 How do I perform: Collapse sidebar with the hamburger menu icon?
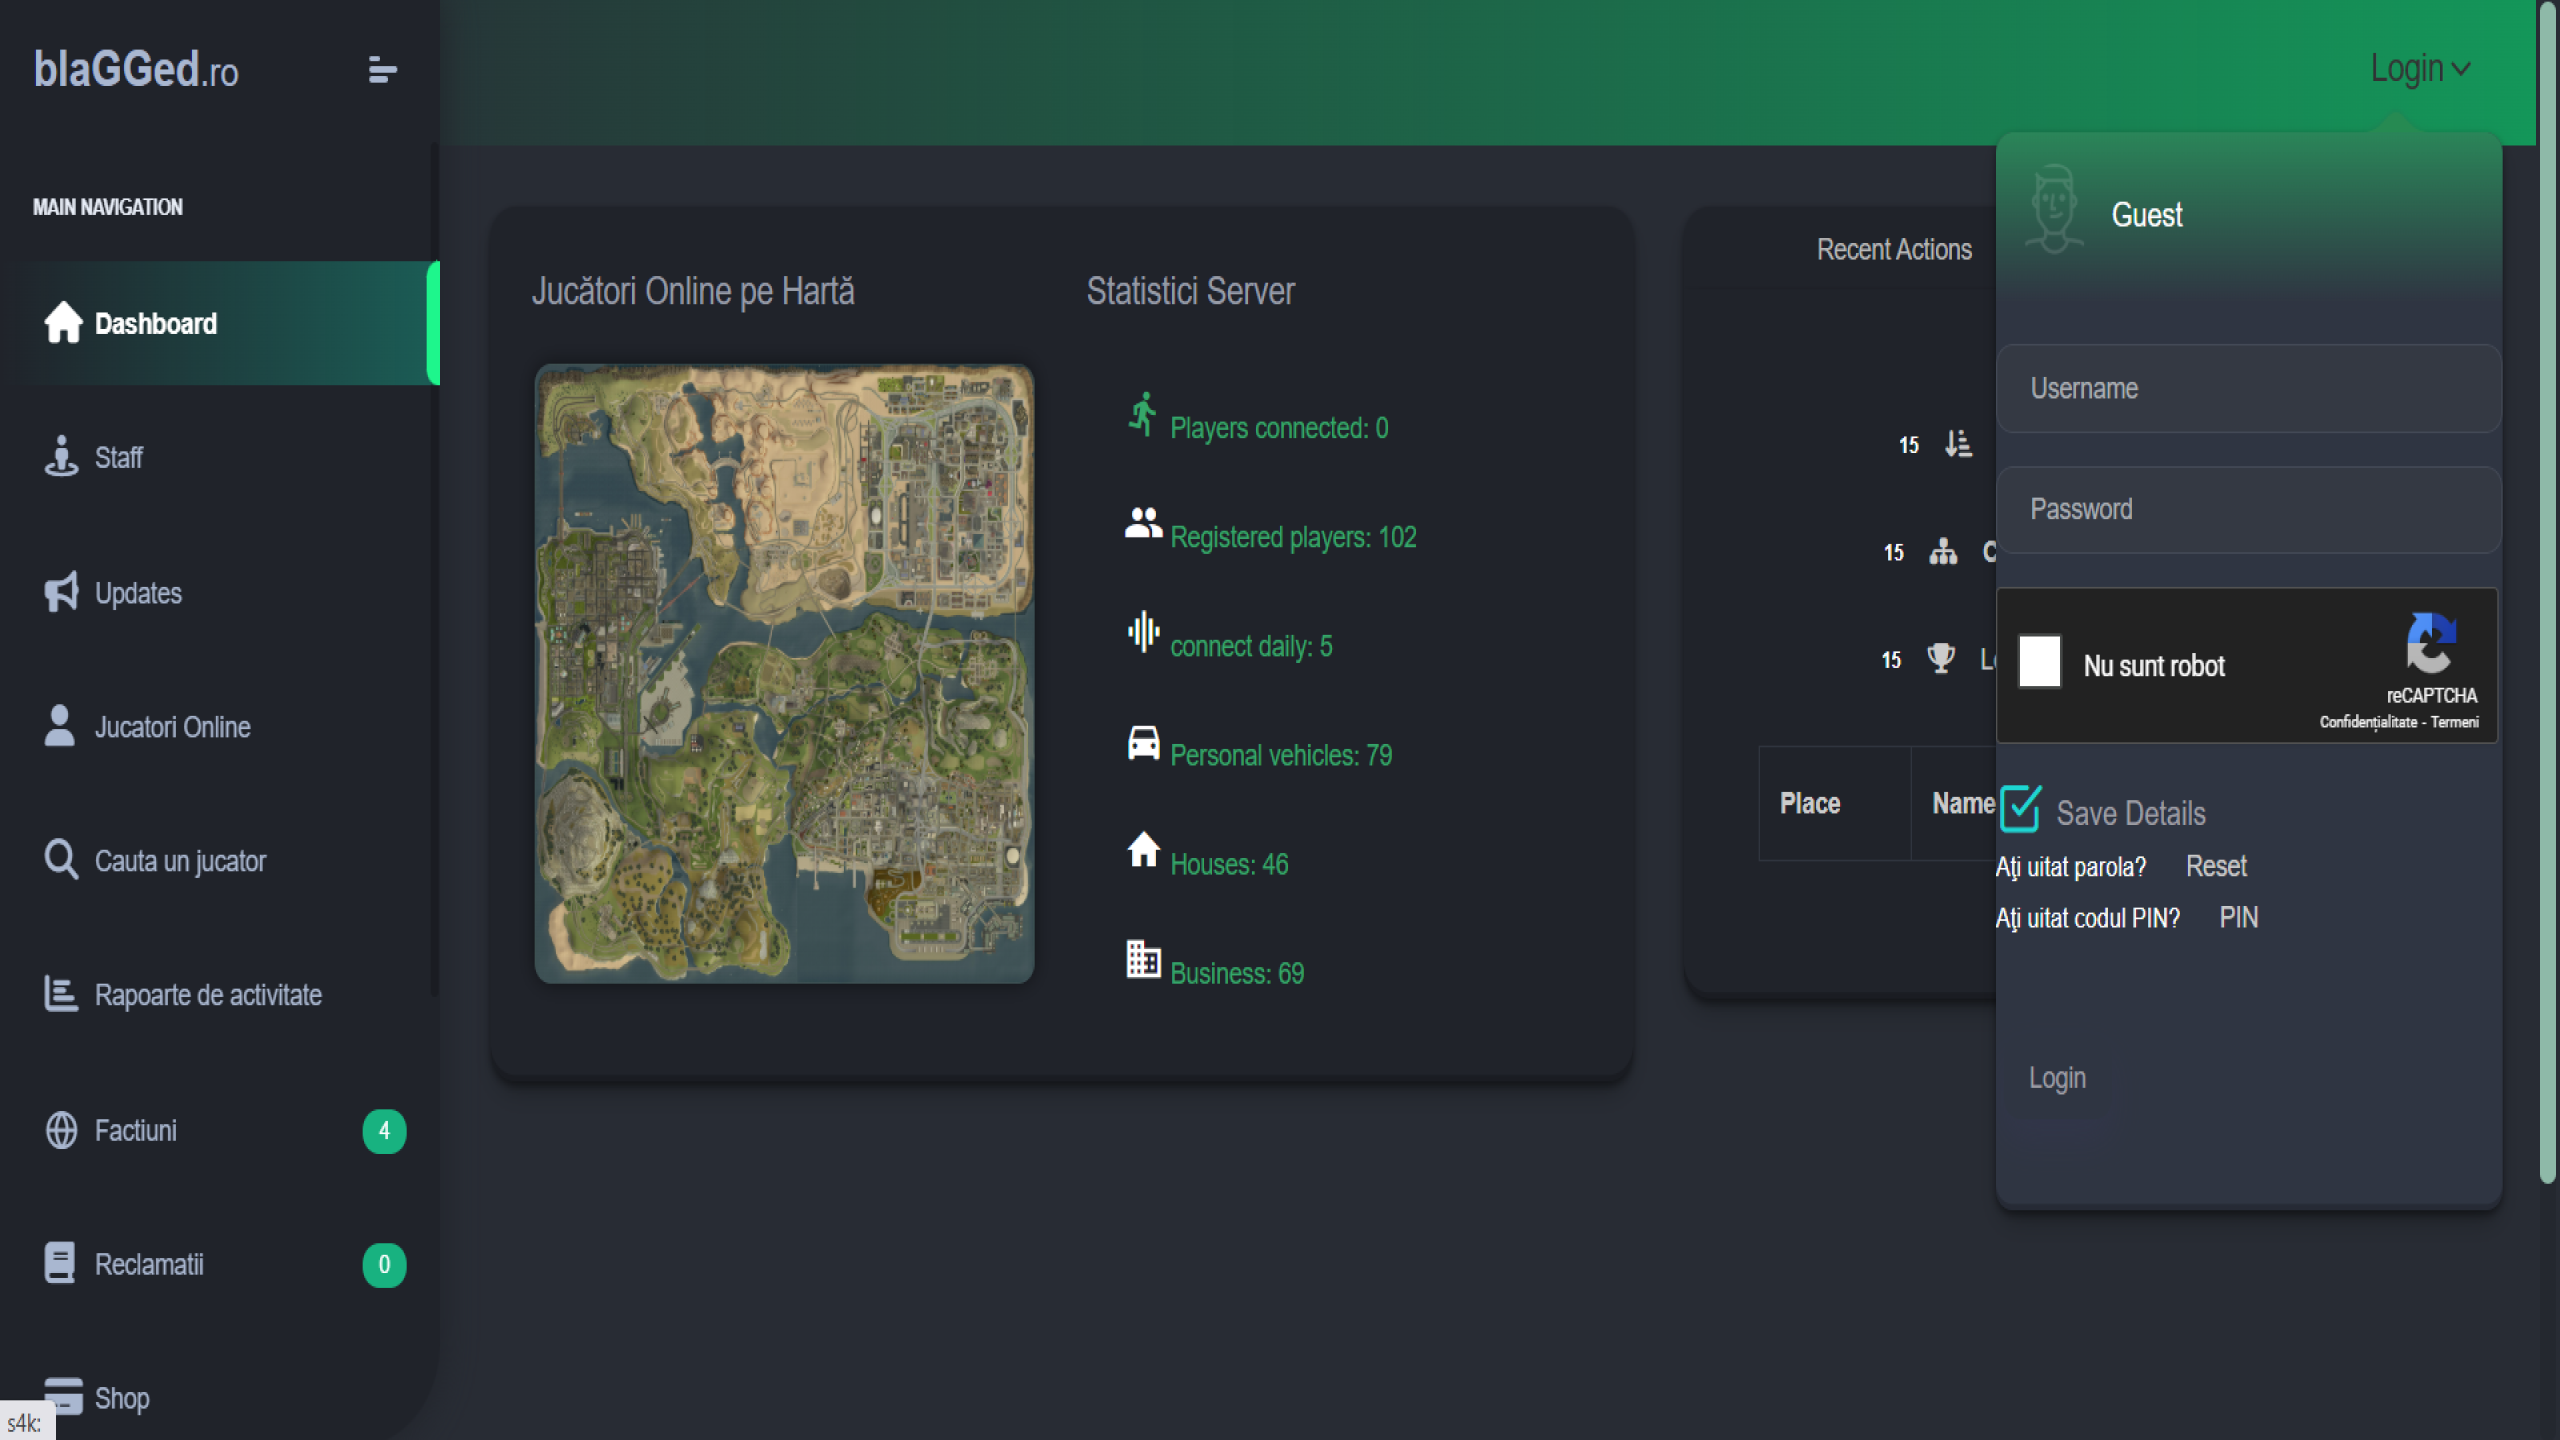point(382,70)
